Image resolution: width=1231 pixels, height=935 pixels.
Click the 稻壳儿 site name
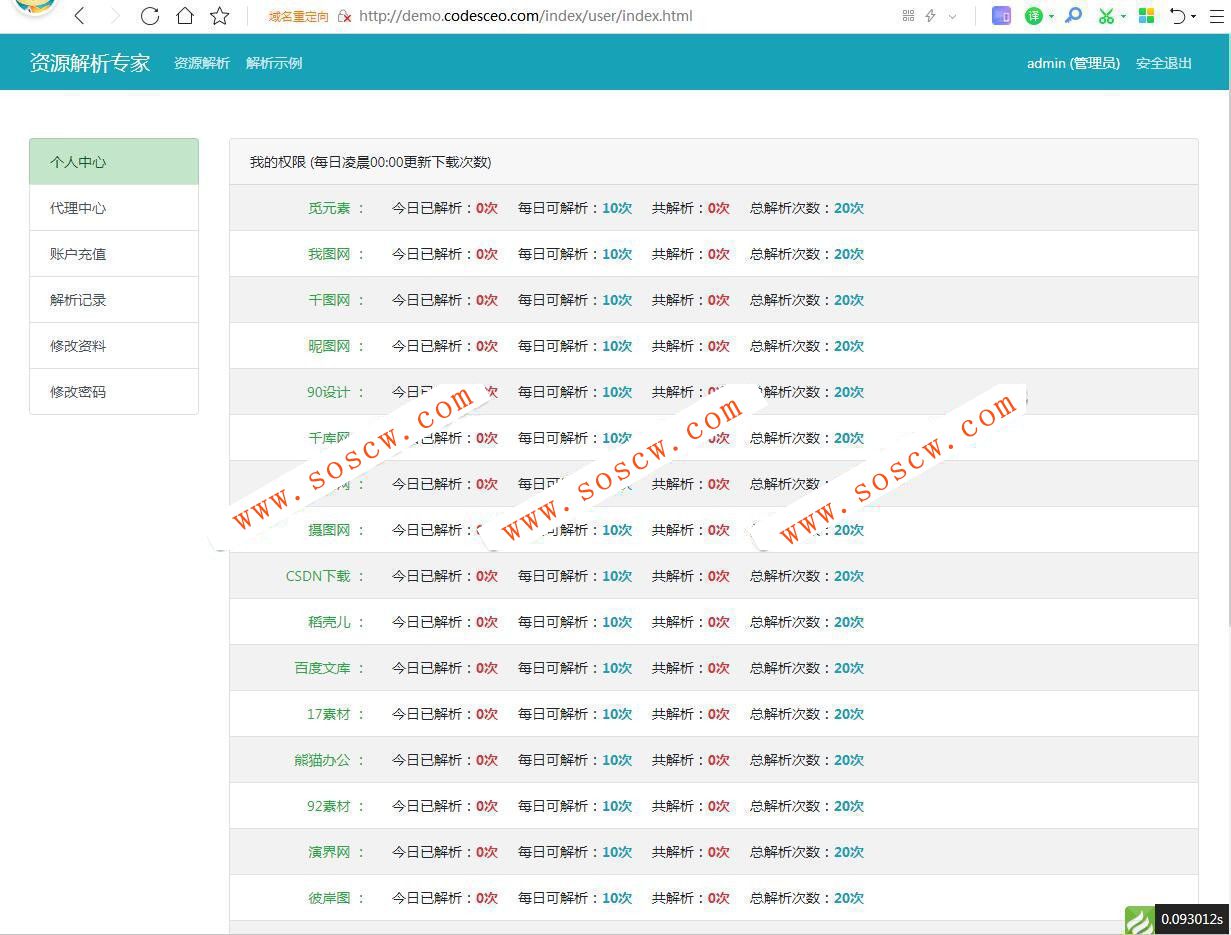coord(329,622)
